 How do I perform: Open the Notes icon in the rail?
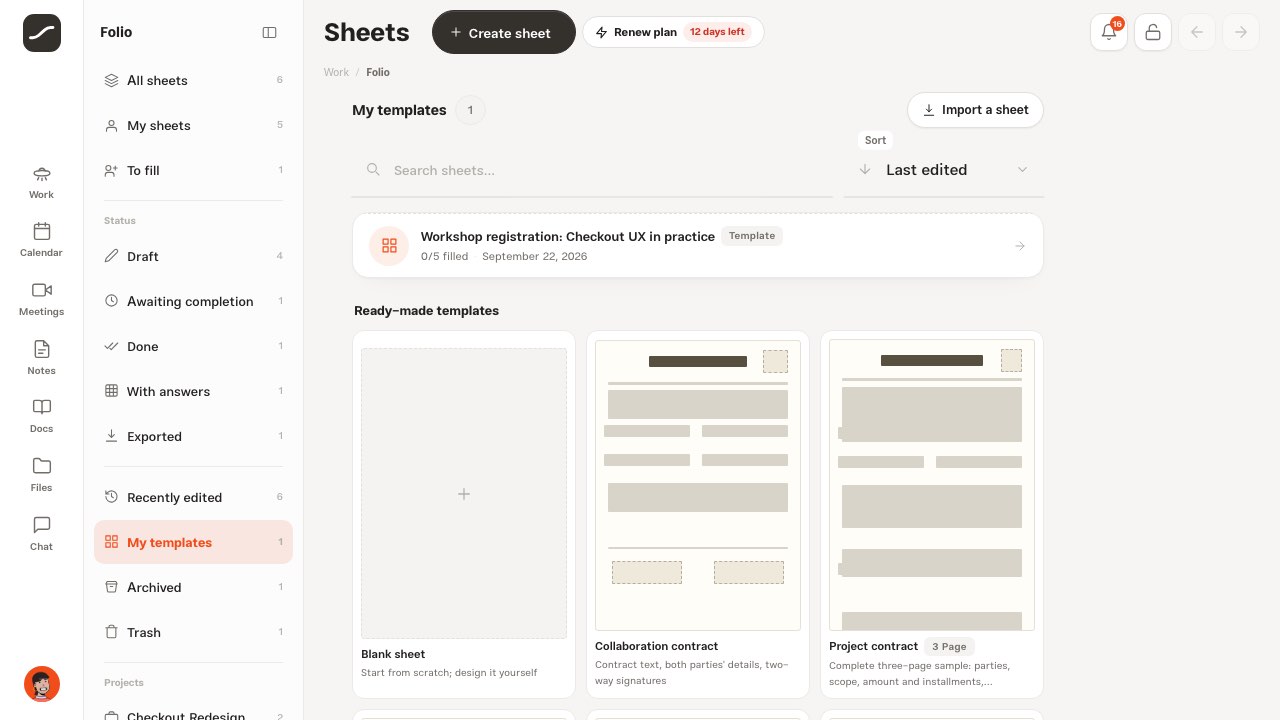point(41,358)
